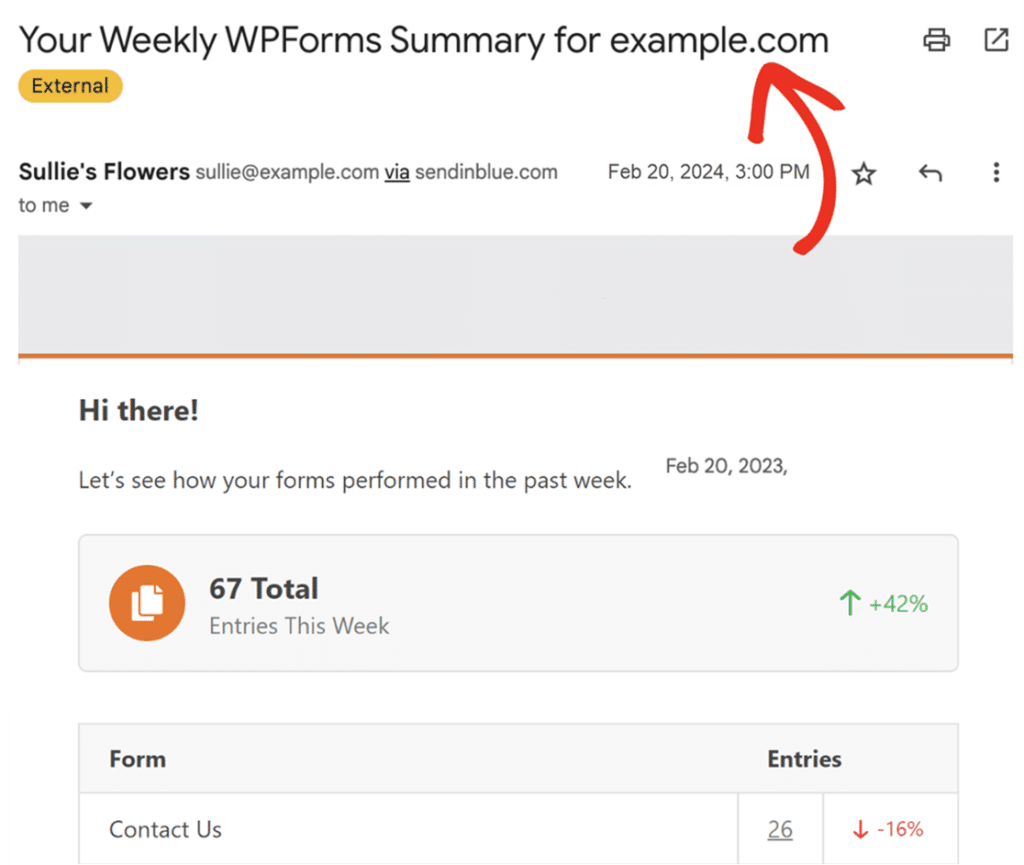This screenshot has width=1024, height=865.
Task: Select the sender name Sullie's Flowers
Action: pos(103,171)
